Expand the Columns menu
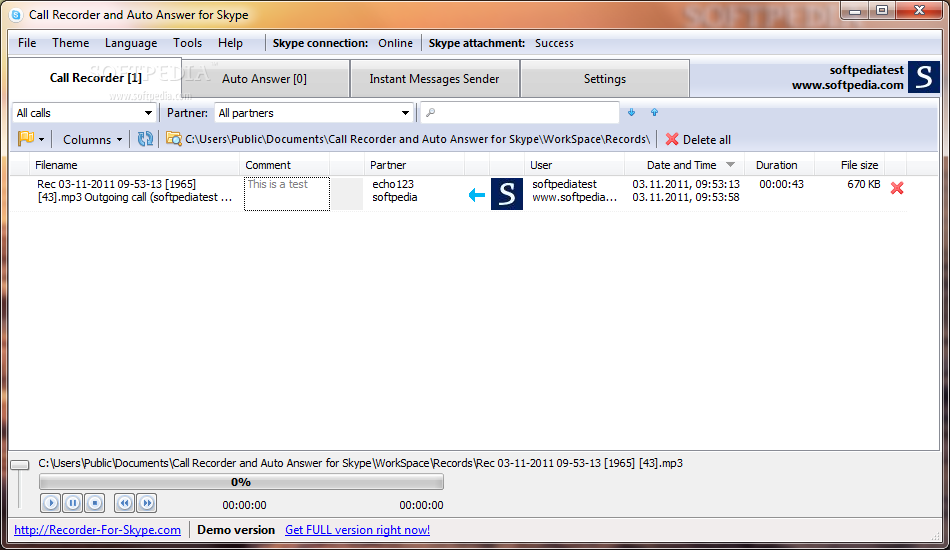The width and height of the screenshot is (950, 550). coord(92,139)
